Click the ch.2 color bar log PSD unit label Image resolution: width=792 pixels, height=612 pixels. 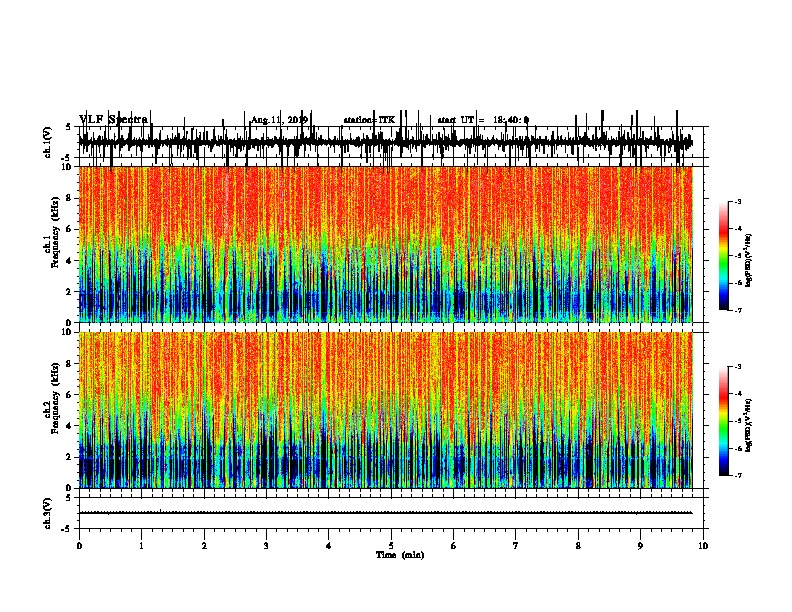pos(749,425)
